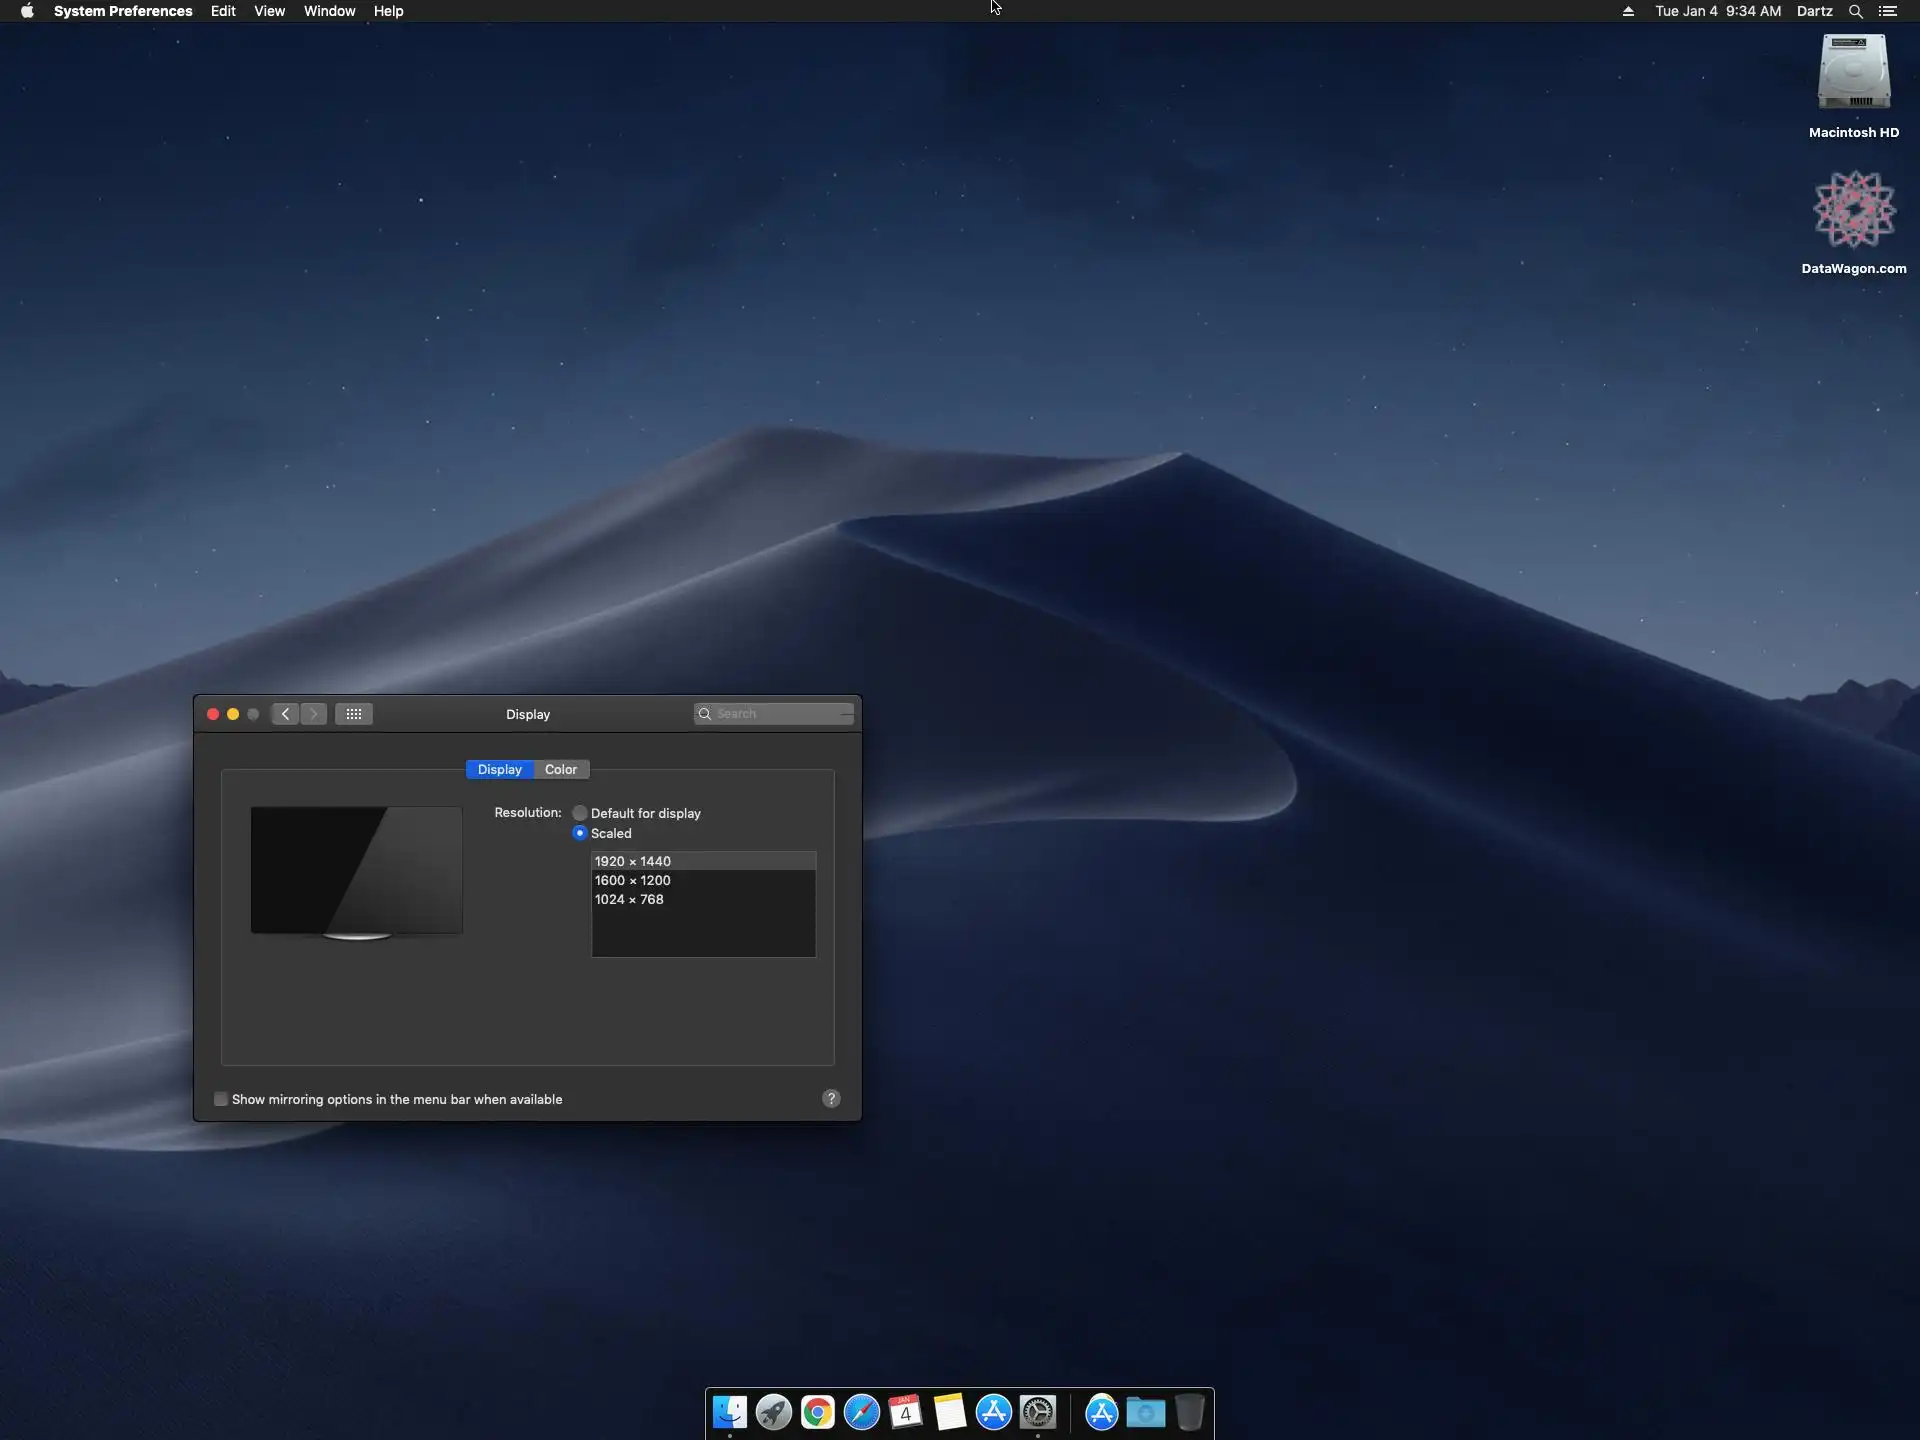The width and height of the screenshot is (1920, 1440).
Task: Enable Show mirroring options checkbox
Action: point(221,1099)
